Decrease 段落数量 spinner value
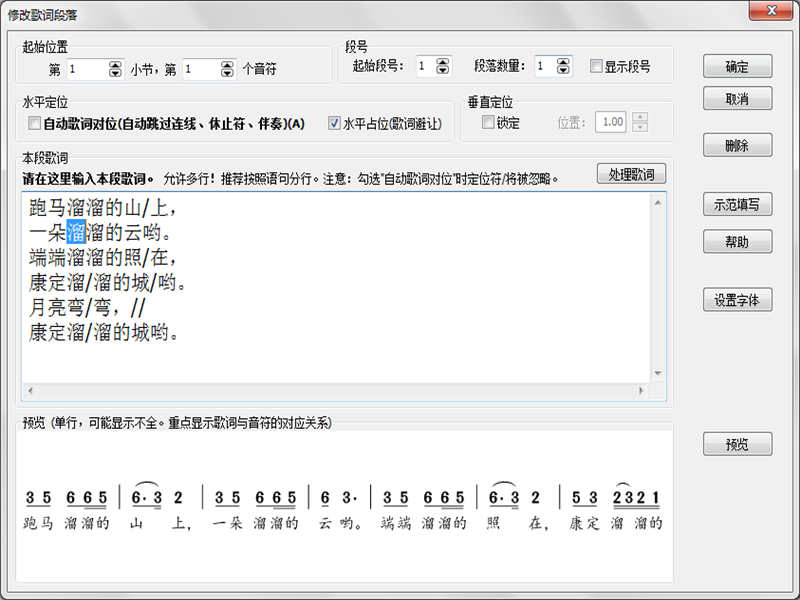Viewport: 800px width, 600px height. pos(563,72)
